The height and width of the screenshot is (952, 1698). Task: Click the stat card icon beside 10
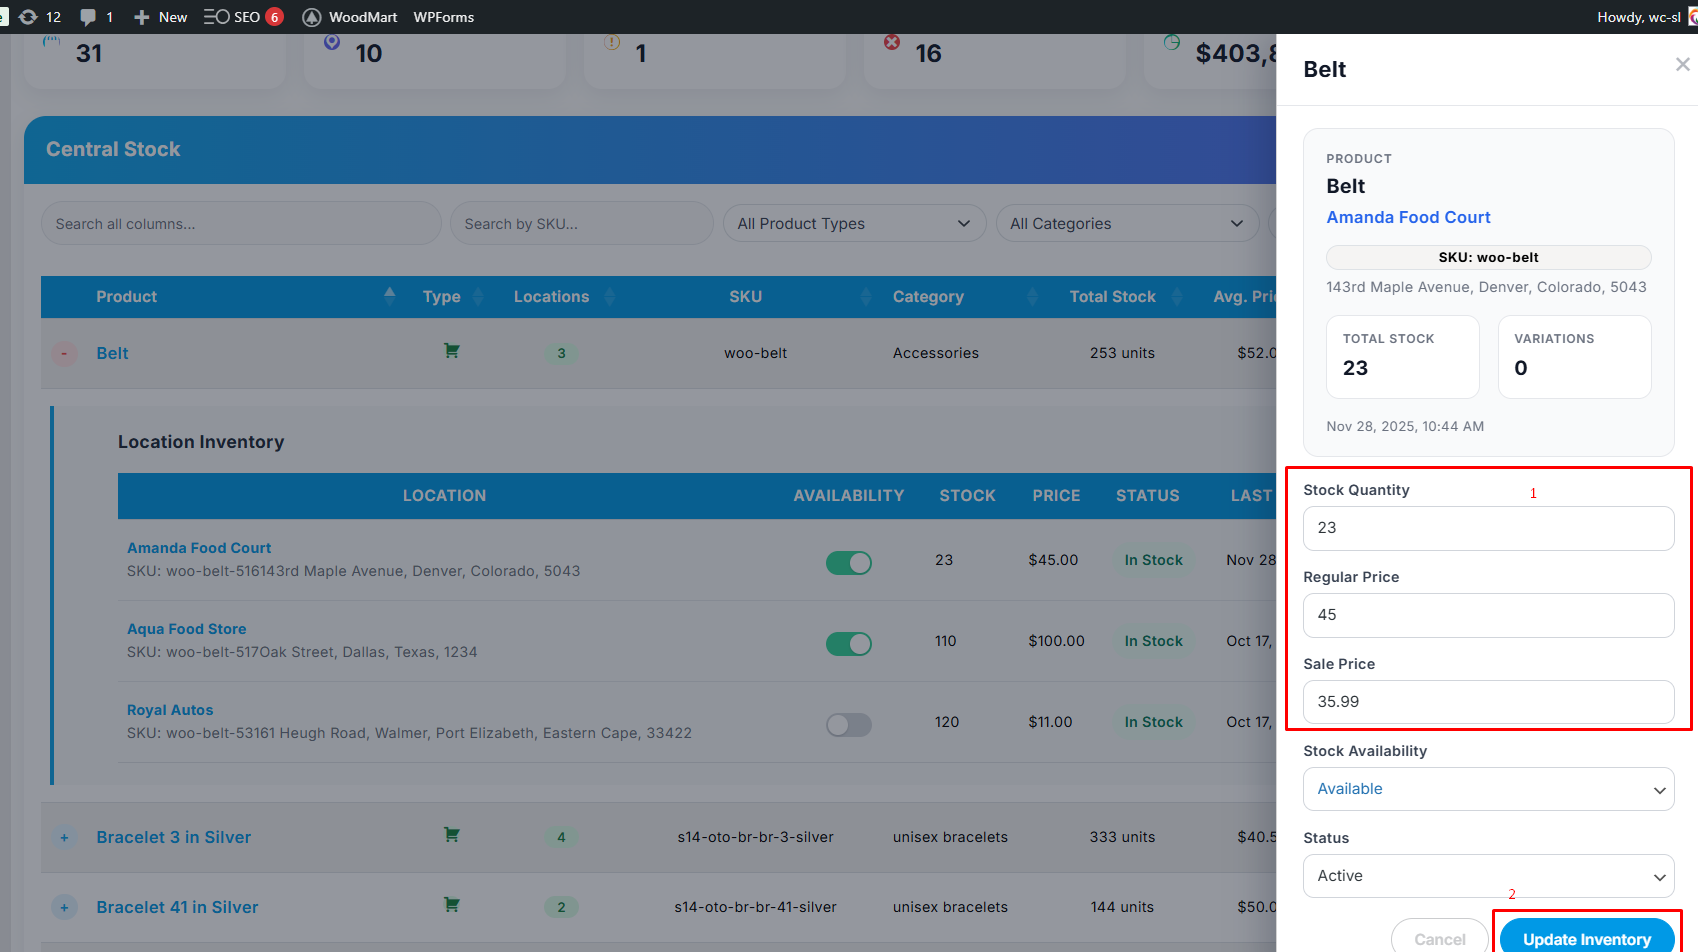(x=332, y=42)
